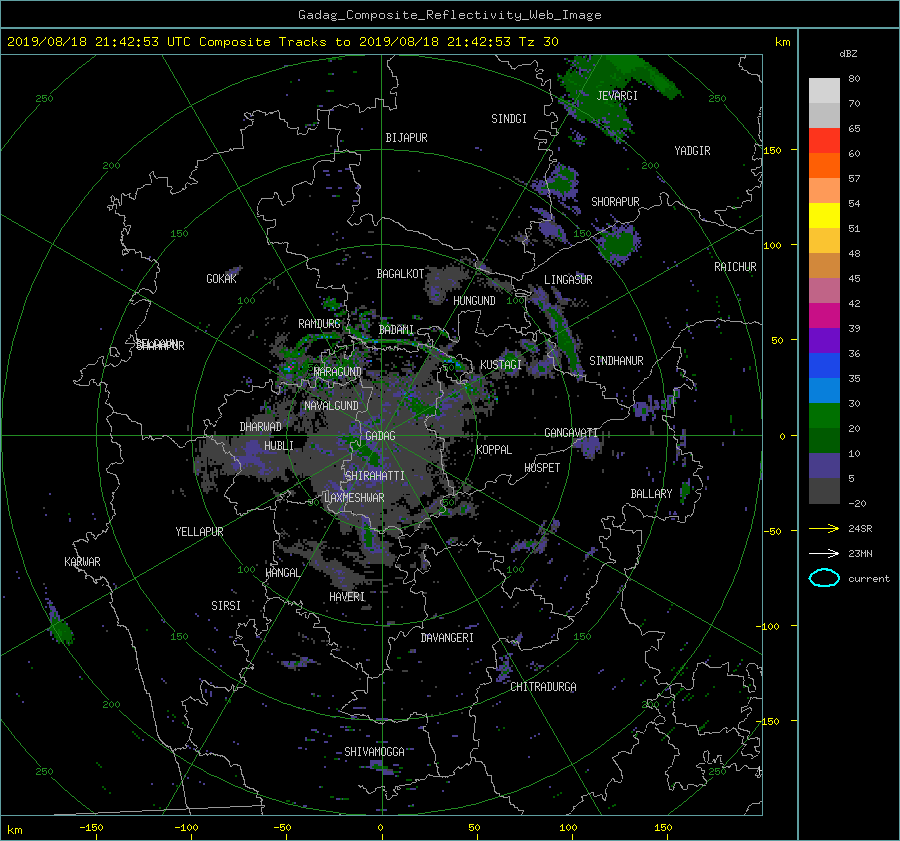Viewport: 900px width, 841px height.
Task: Click the 150 km right axis tick
Action: click(773, 150)
